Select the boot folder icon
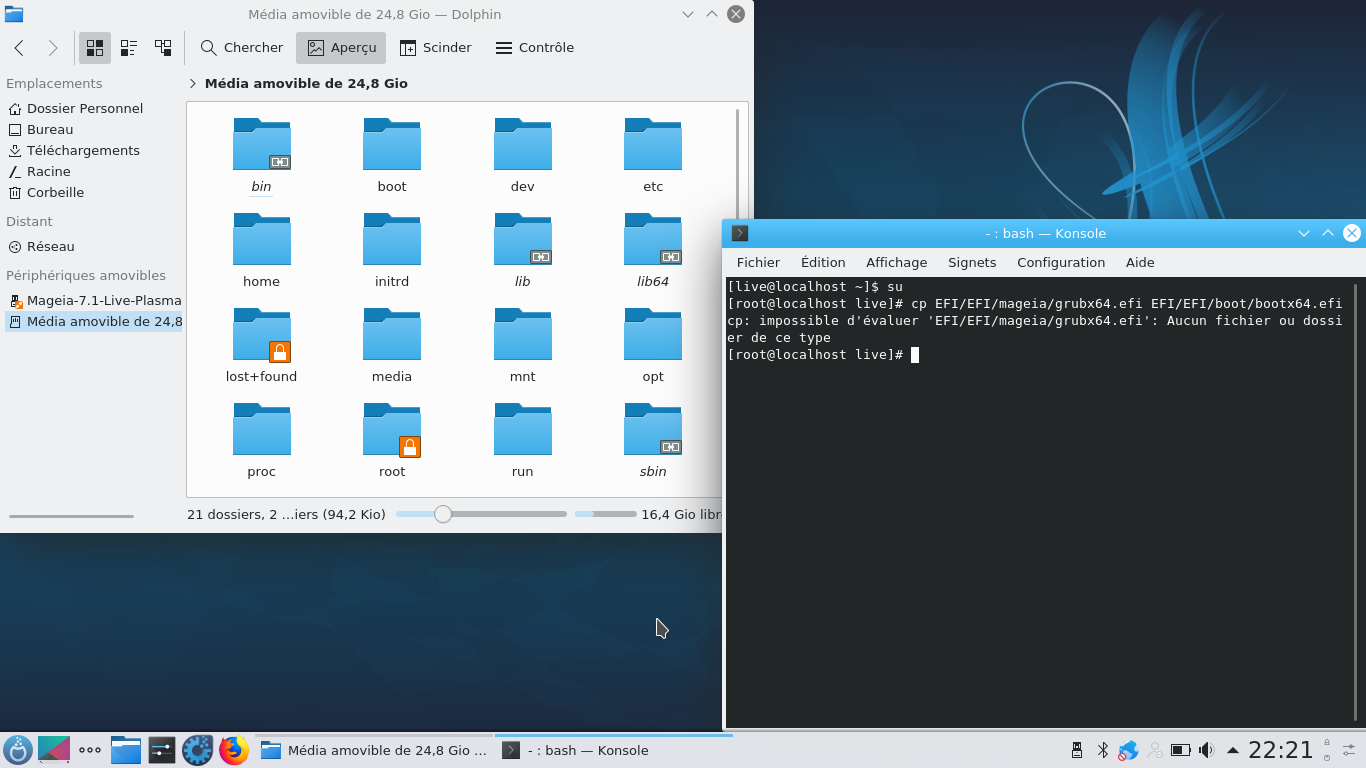The height and width of the screenshot is (768, 1366). click(392, 144)
